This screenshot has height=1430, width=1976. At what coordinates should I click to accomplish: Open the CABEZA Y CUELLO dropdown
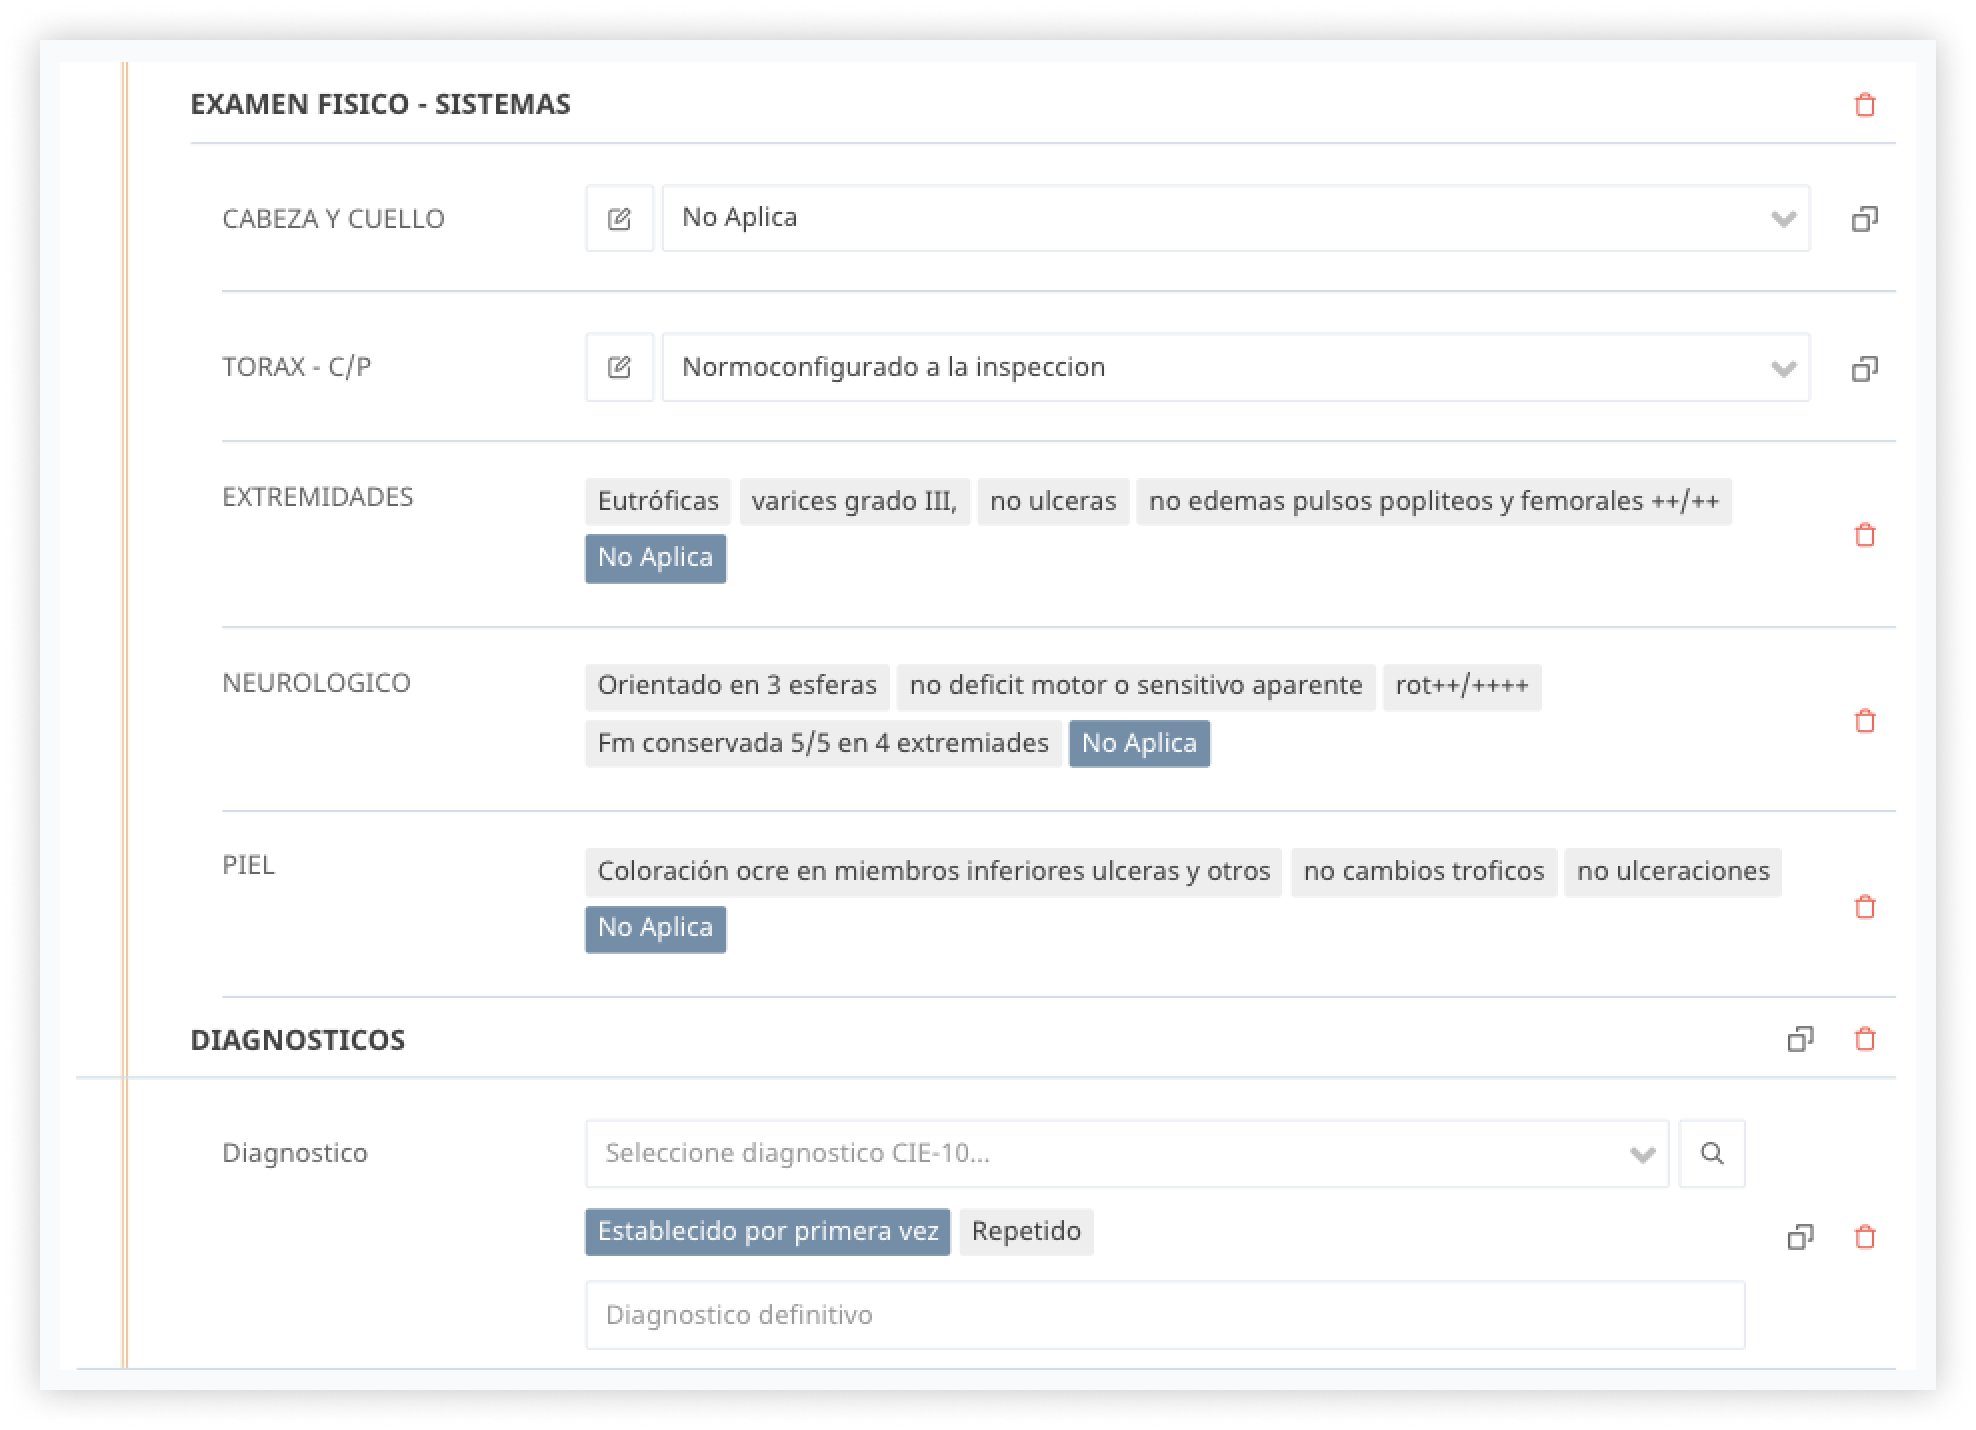(x=1236, y=218)
